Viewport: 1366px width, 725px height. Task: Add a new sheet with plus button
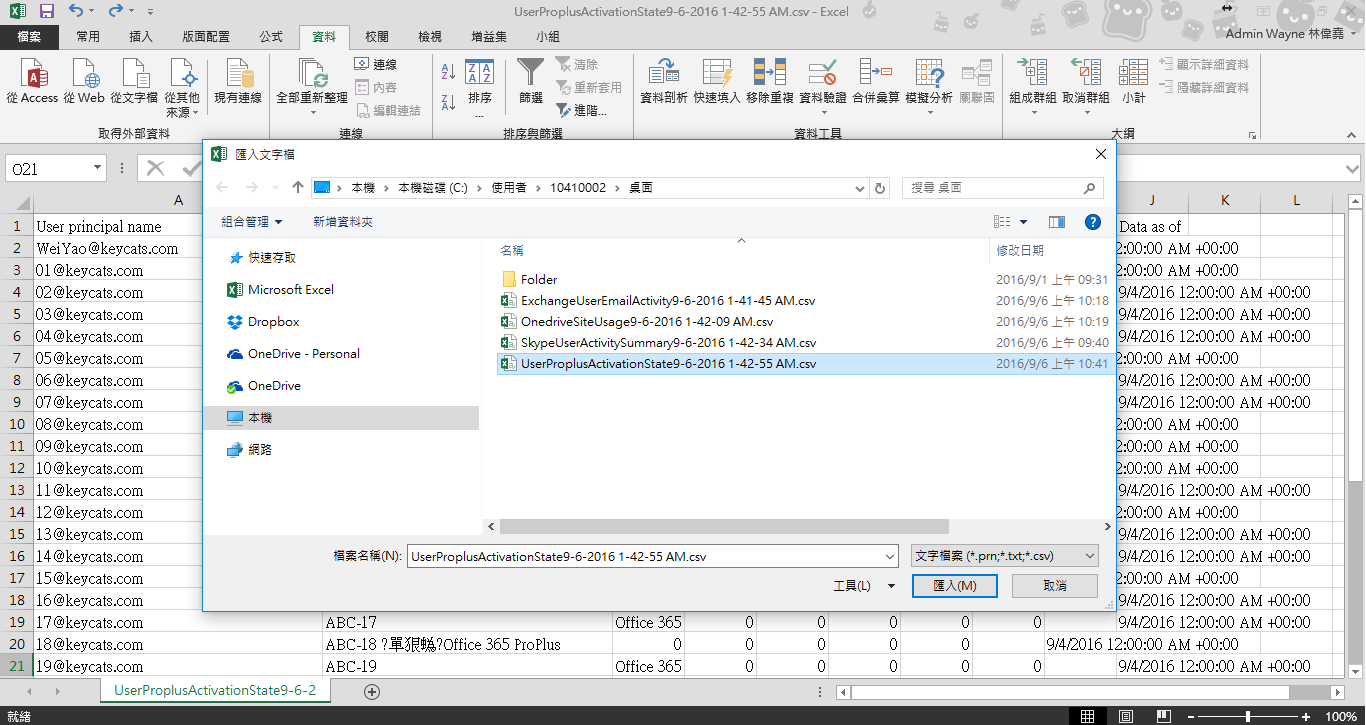tap(372, 691)
